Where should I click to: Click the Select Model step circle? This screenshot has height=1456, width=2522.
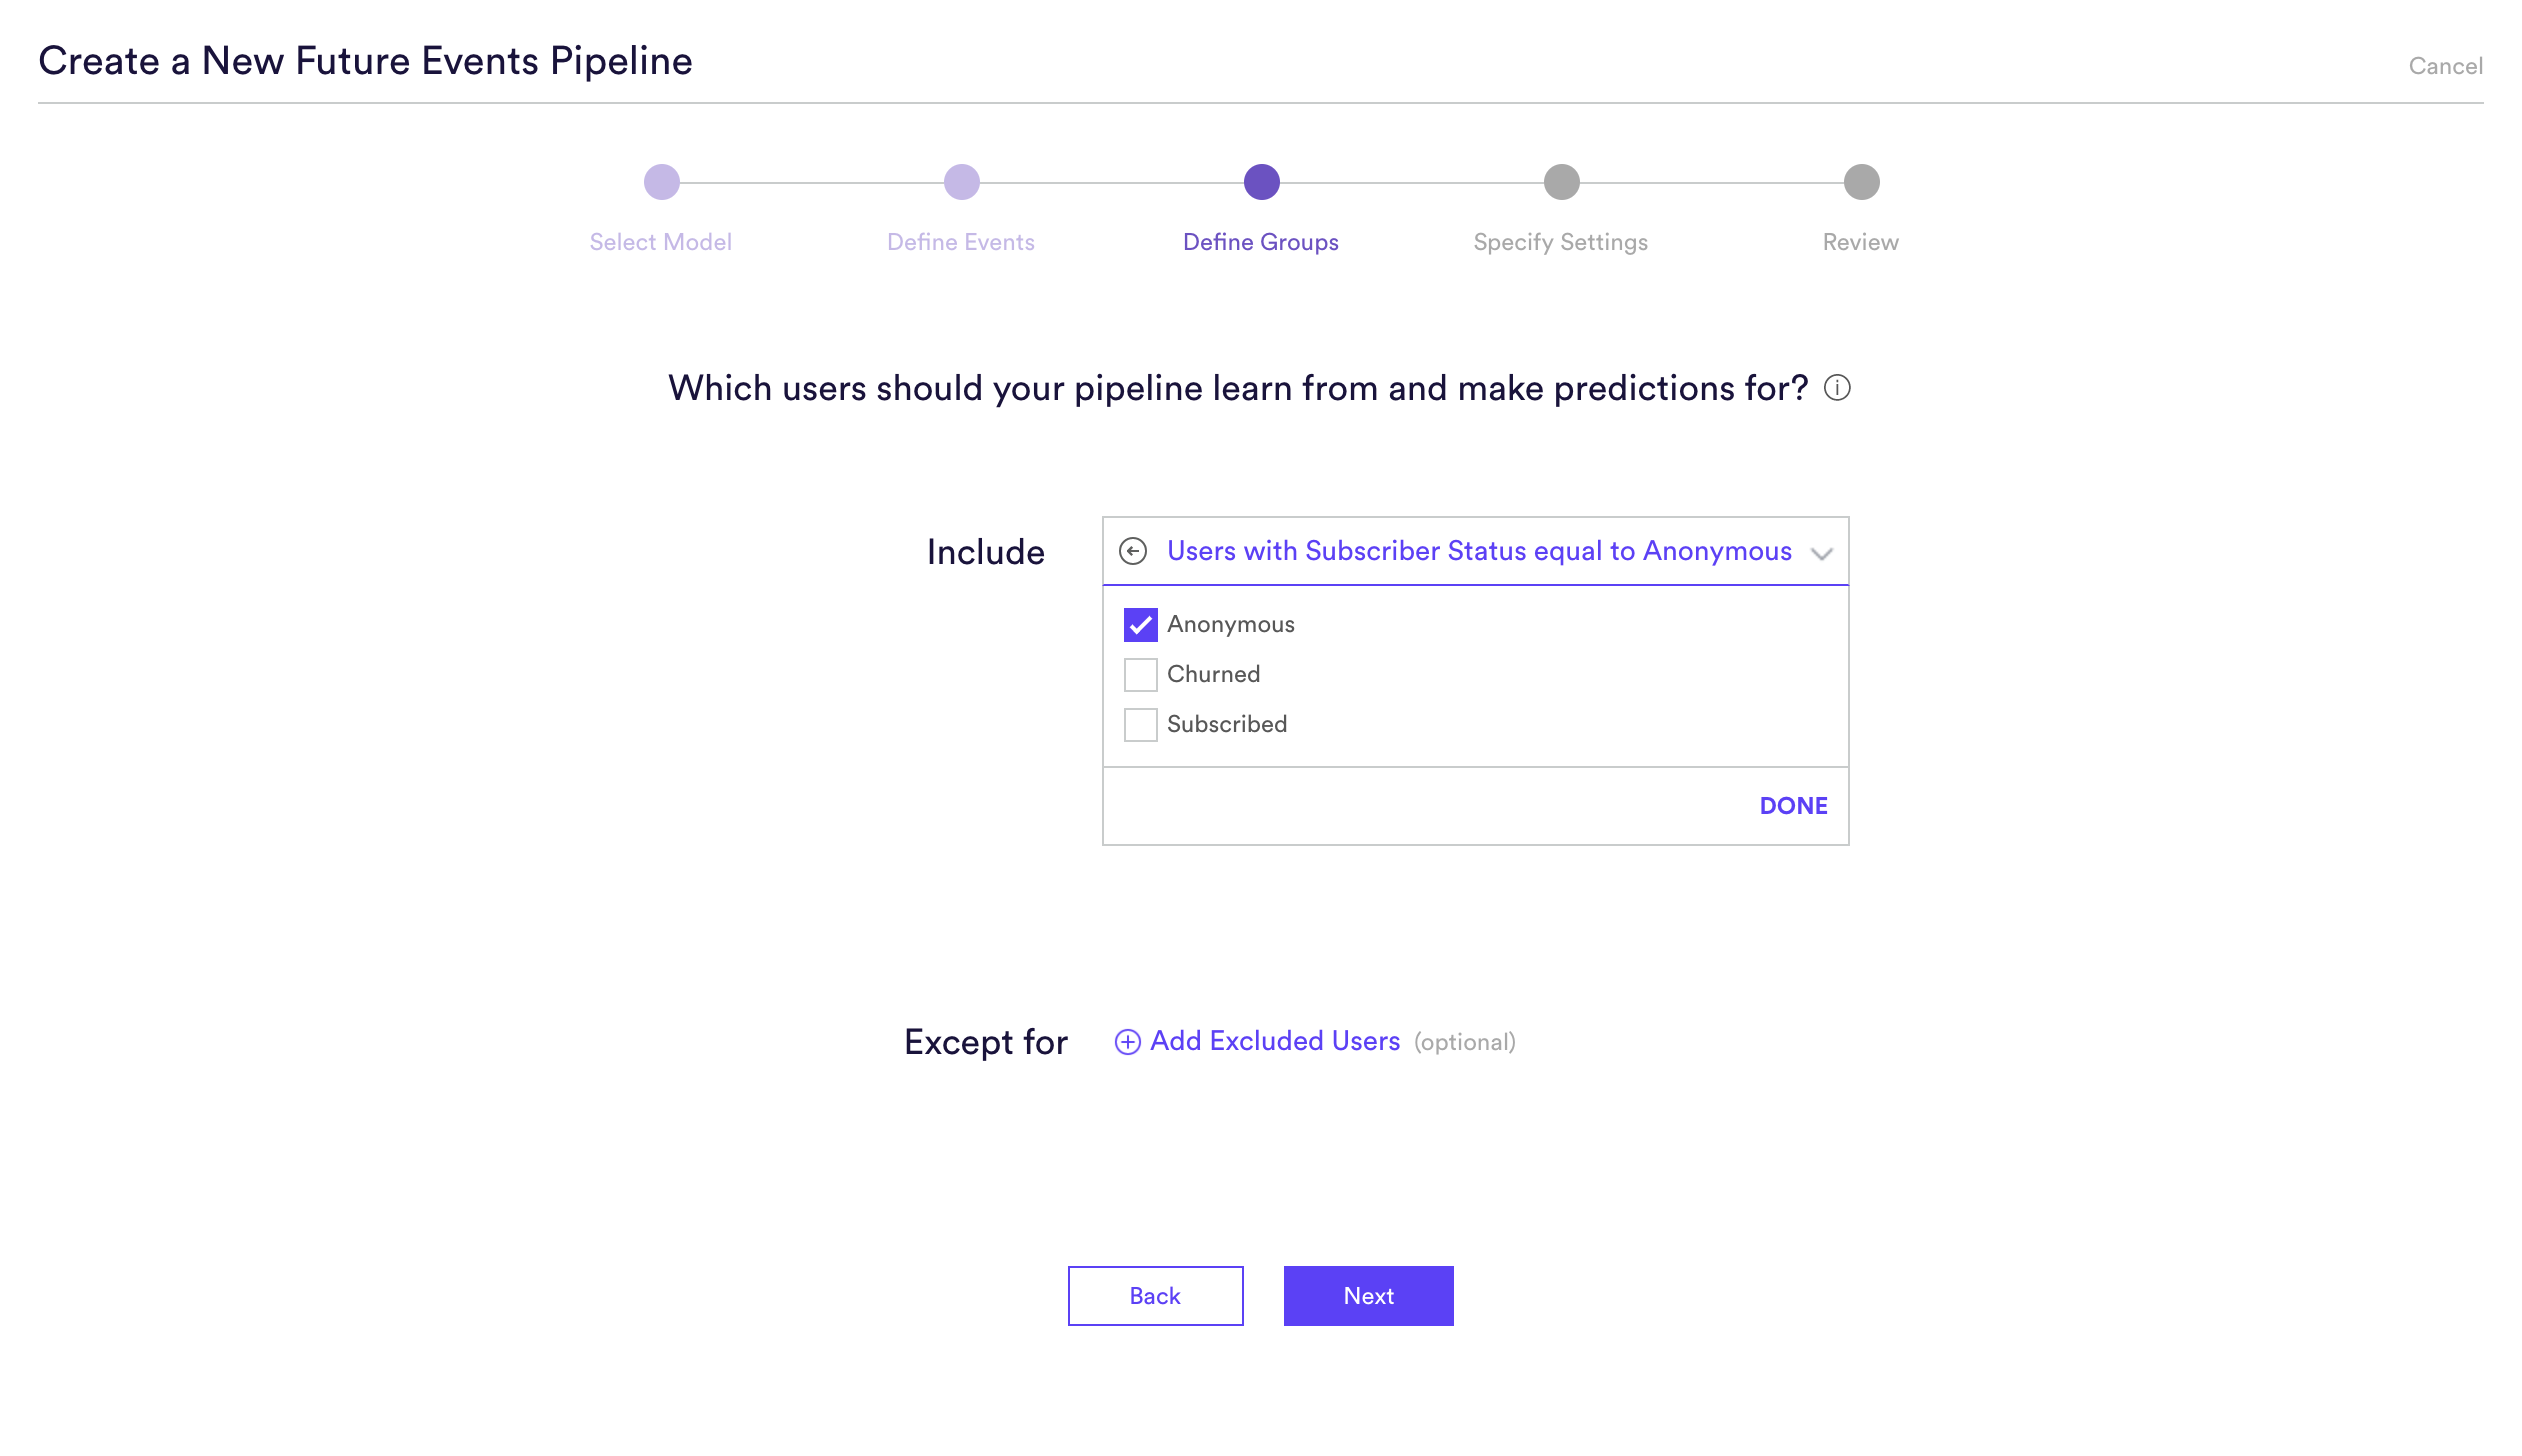coord(661,182)
